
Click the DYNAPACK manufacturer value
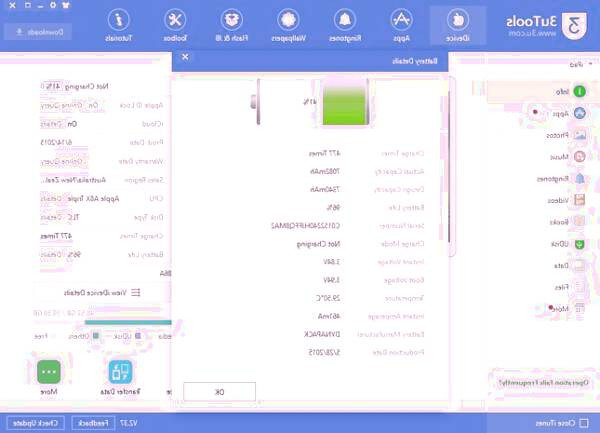click(x=322, y=334)
